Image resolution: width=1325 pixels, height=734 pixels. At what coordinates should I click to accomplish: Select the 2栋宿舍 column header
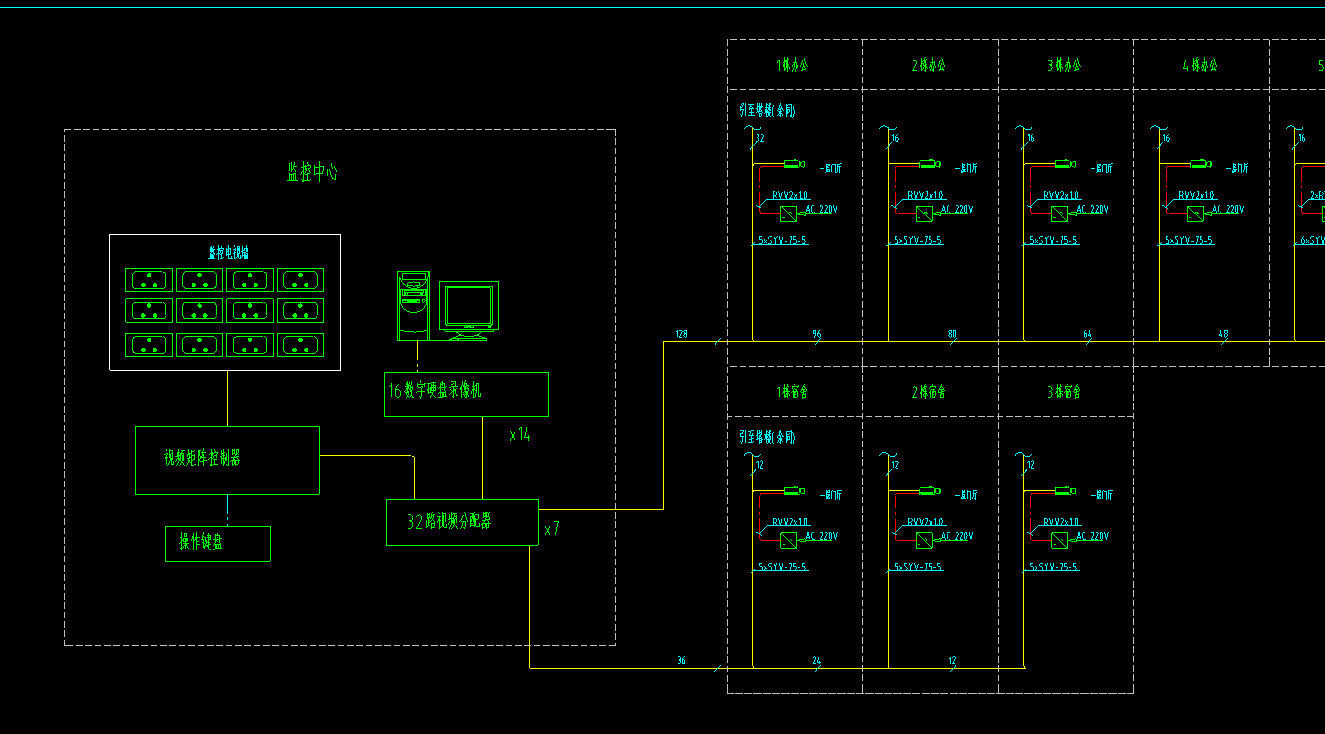click(928, 392)
